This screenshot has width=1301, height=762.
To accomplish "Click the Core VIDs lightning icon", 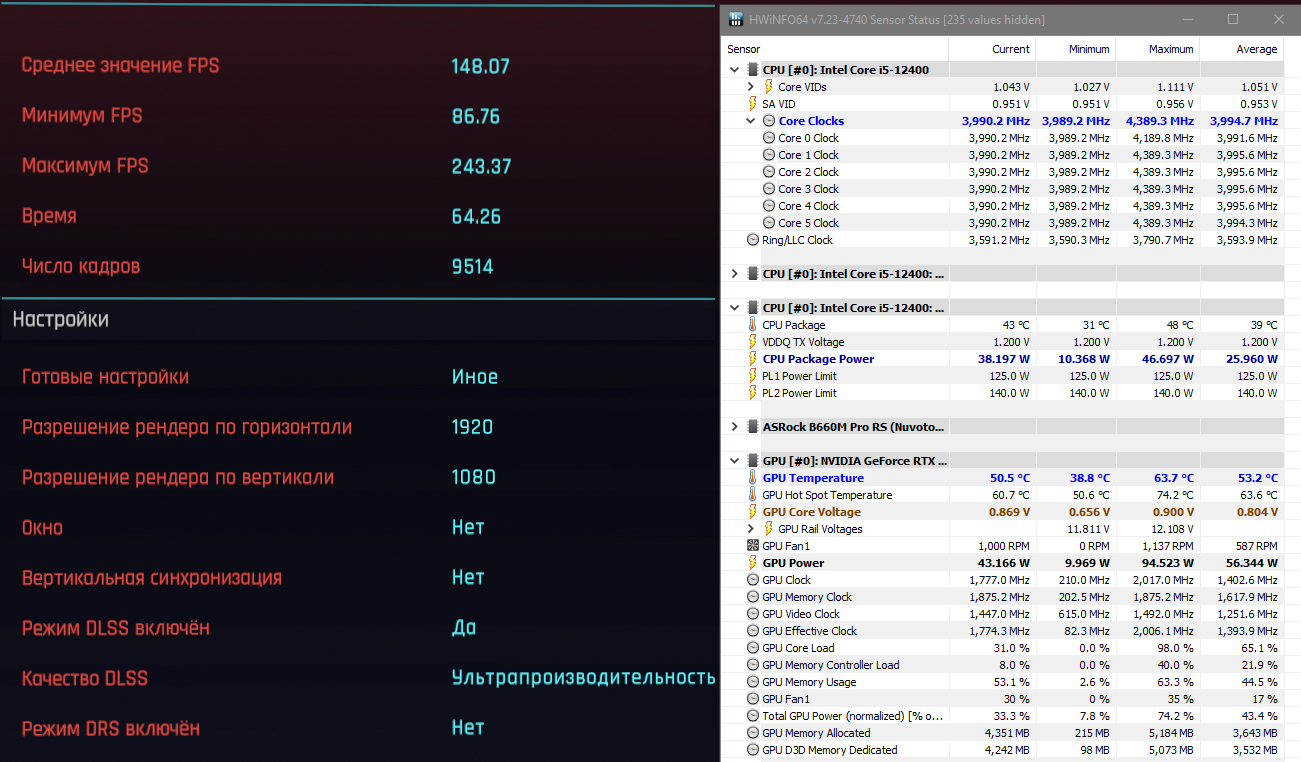I will (769, 87).
